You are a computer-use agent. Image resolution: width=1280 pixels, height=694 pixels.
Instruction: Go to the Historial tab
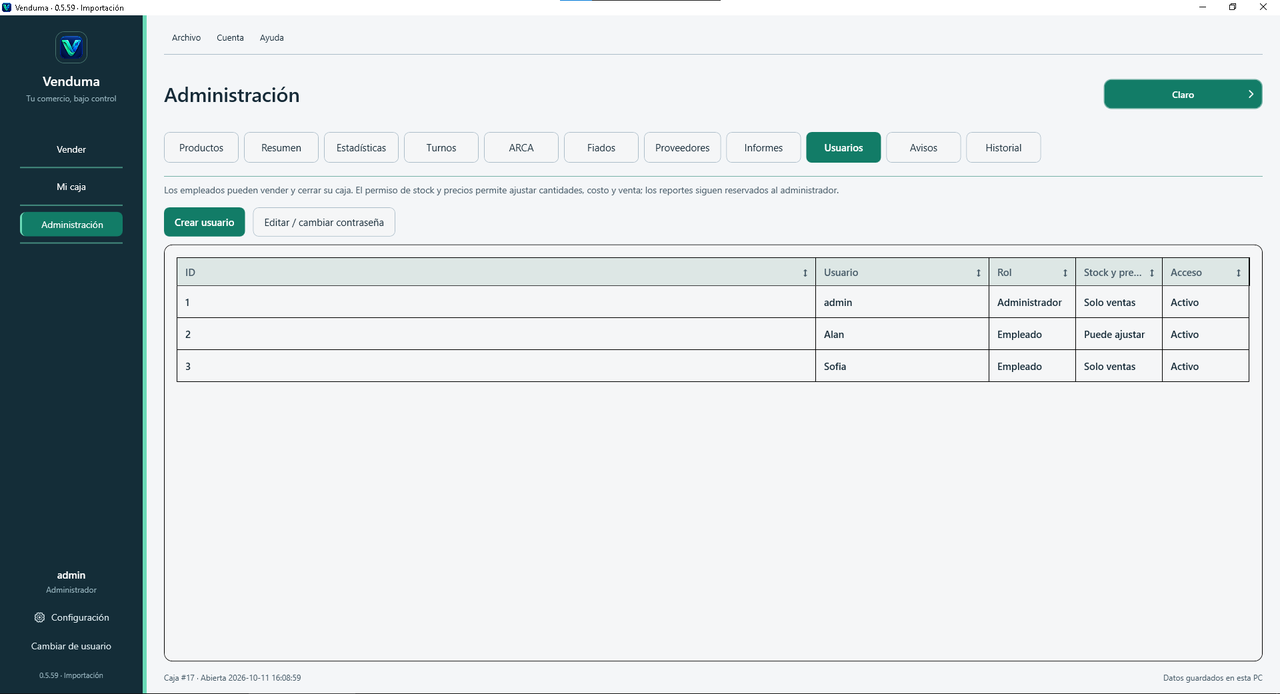point(1003,147)
